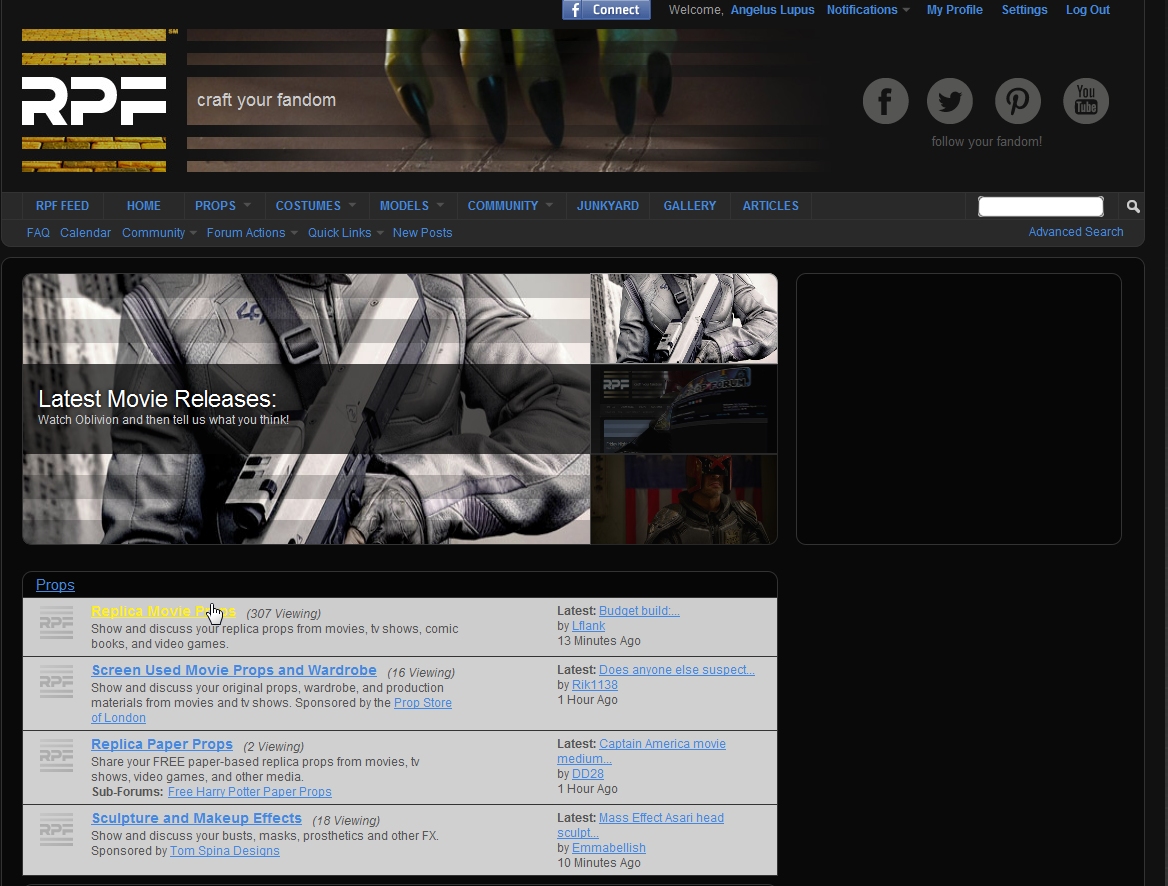1168x886 pixels.
Task: Open Screen Used Movie Props and Wardrobe forum
Action: (234, 670)
